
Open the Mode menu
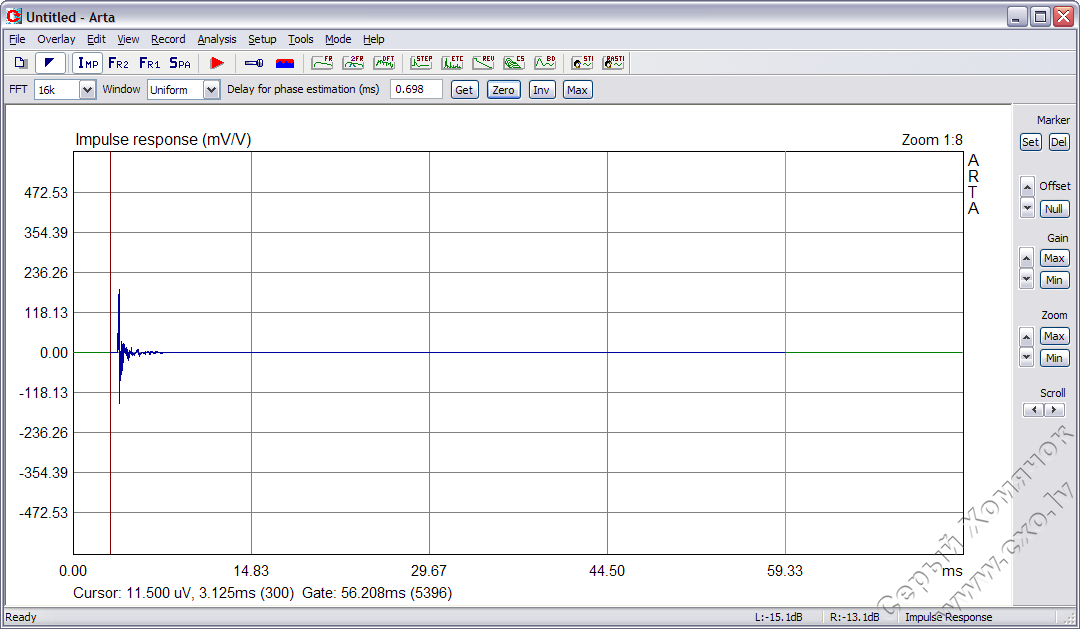[338, 39]
